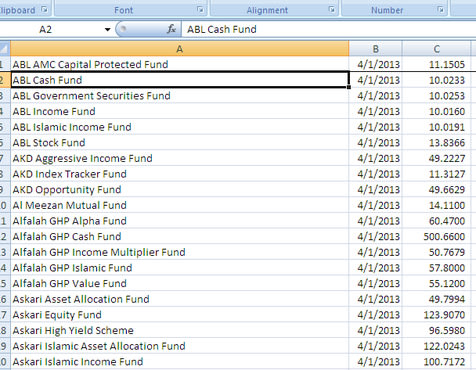This screenshot has height=370, width=476.
Task: Select cell Alfalah GHP Income Multiplier Fund
Action: 180,252
